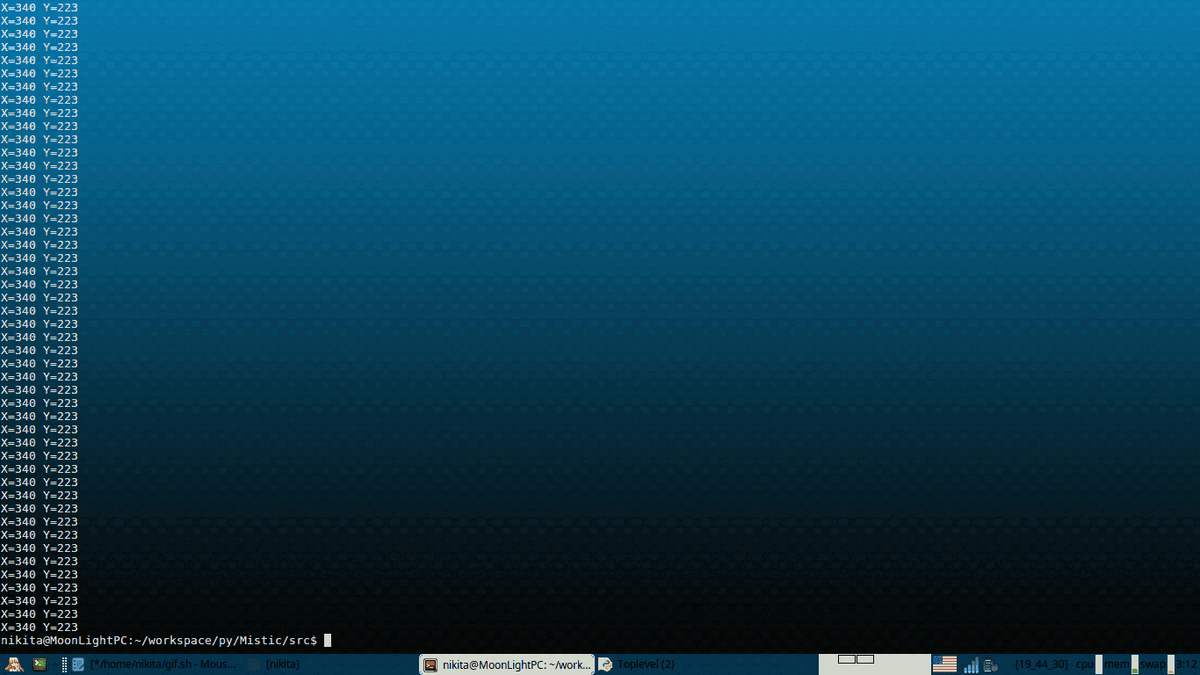Click the cpu load monitor
This screenshot has height=675, width=1200.
(1089, 664)
